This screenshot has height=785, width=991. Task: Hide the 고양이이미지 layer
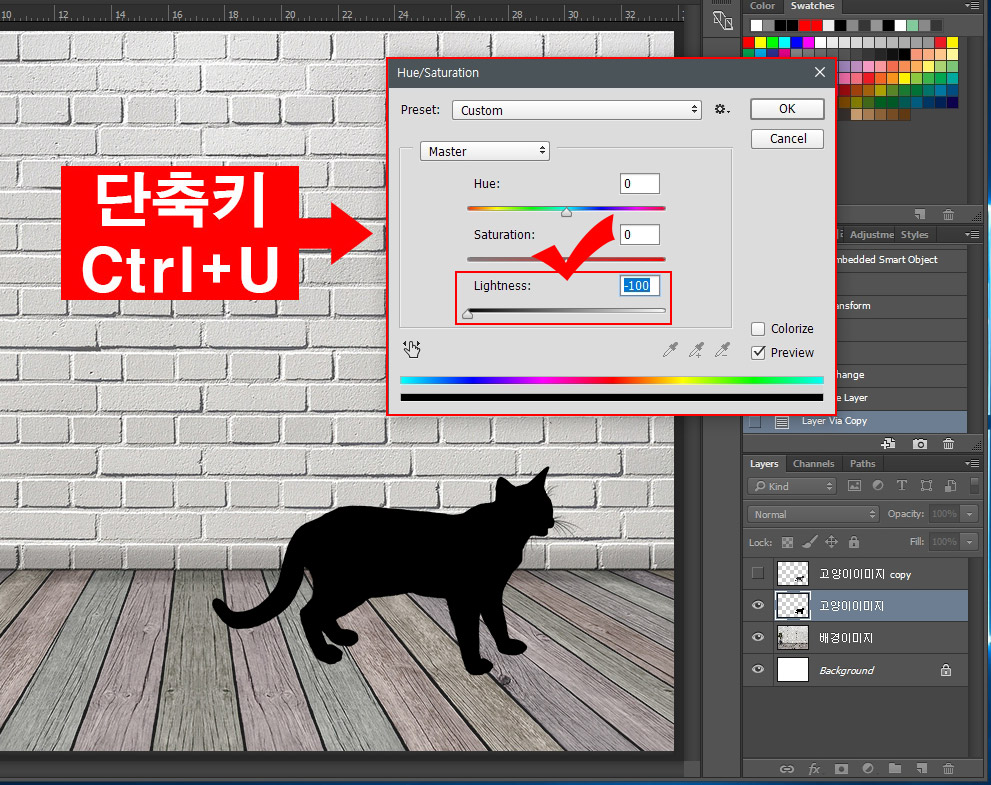coord(758,605)
